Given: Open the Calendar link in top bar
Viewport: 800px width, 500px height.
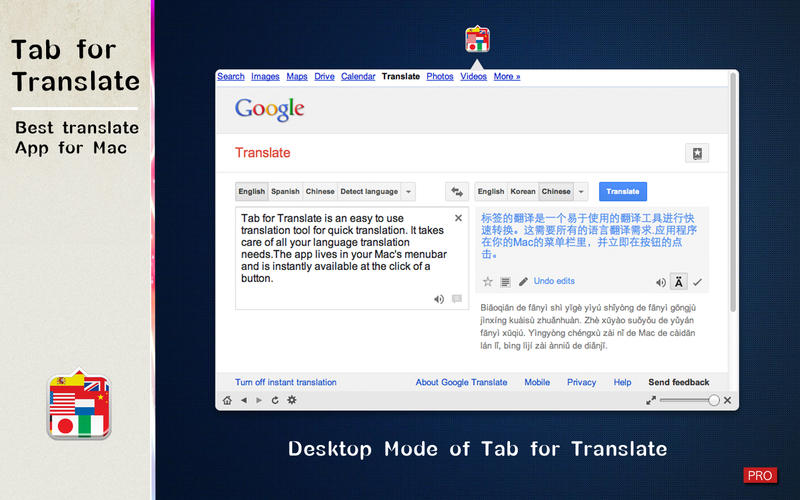Looking at the screenshot, I should click(358, 77).
